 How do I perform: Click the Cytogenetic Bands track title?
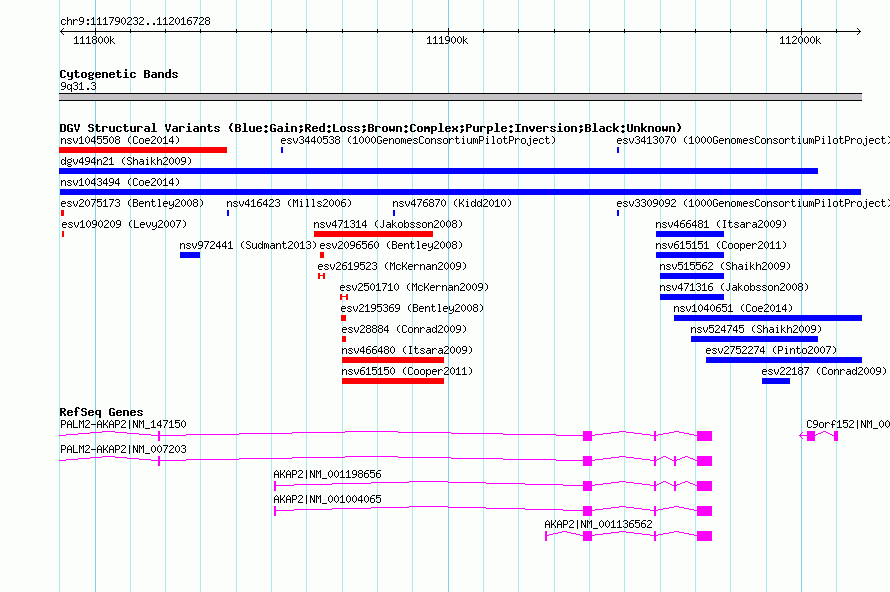point(119,74)
